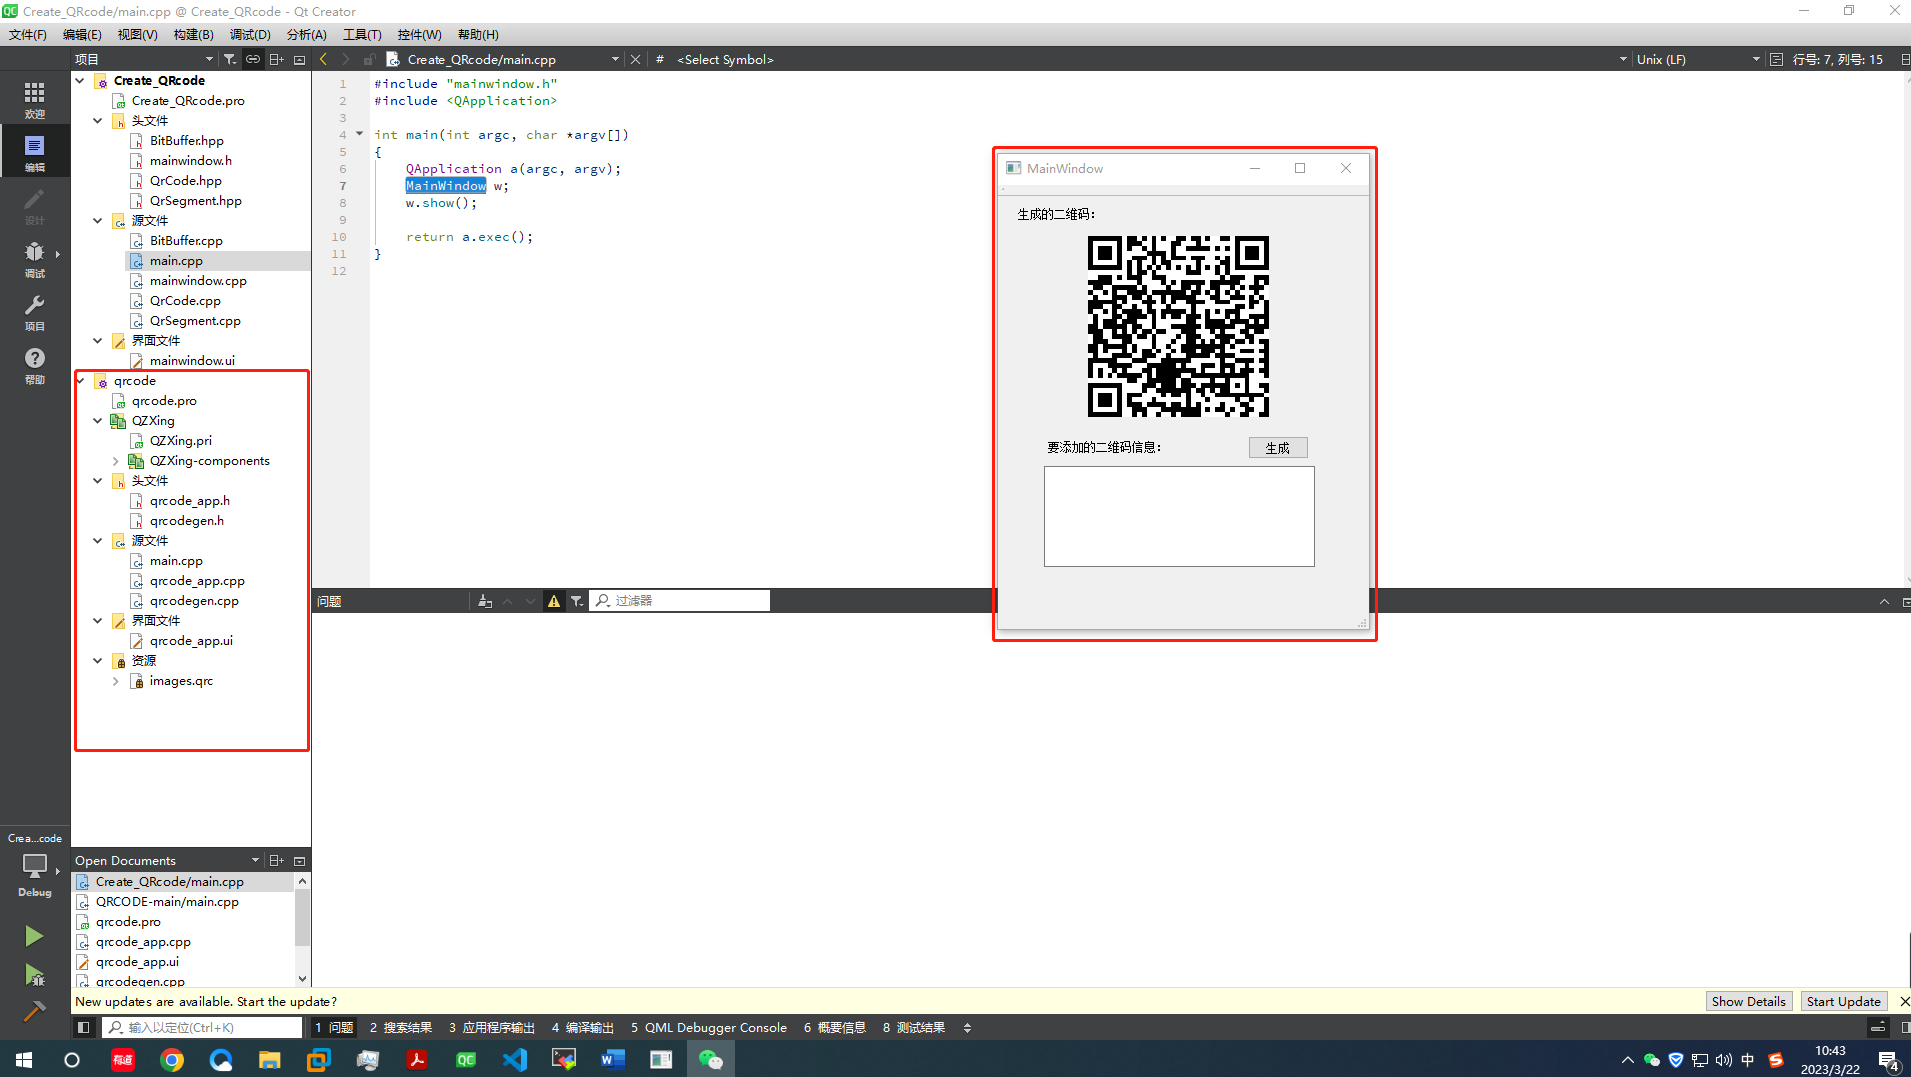Screen dimensions: 1911x1077
Task: Open the Projects (项目) wrench mode
Action: tap(34, 311)
